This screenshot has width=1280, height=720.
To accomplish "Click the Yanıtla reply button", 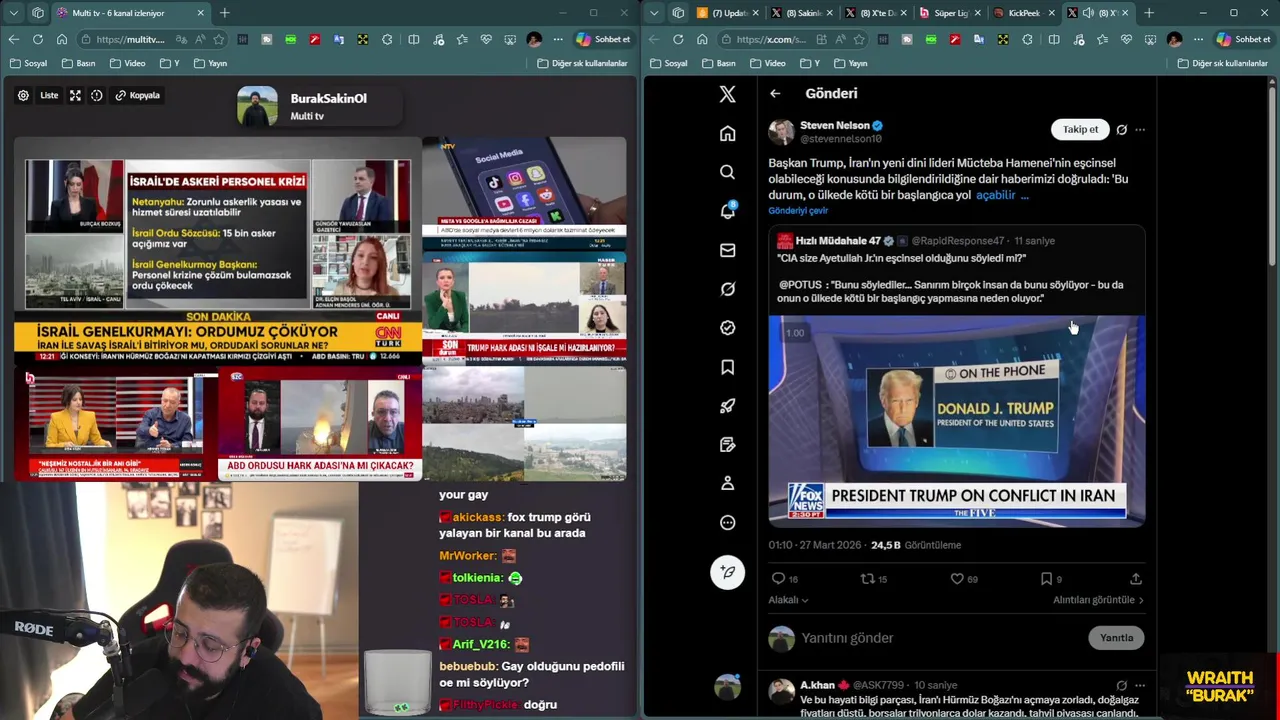I will (x=1116, y=638).
